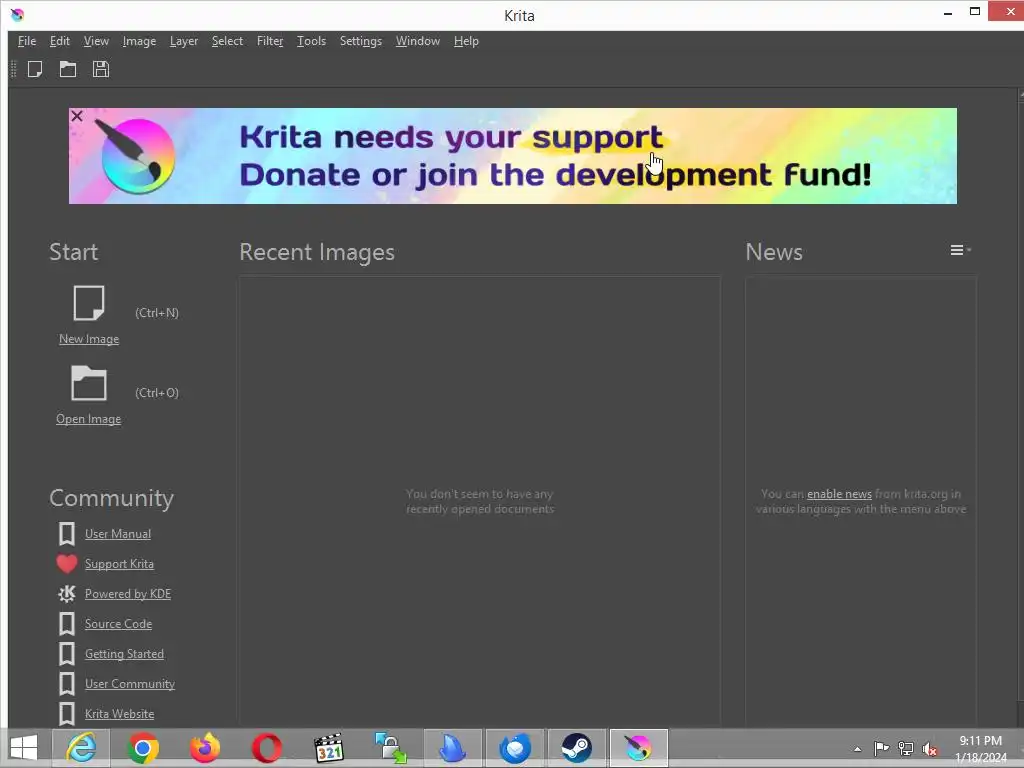
Task: Click the muted volume tray icon
Action: coord(930,749)
